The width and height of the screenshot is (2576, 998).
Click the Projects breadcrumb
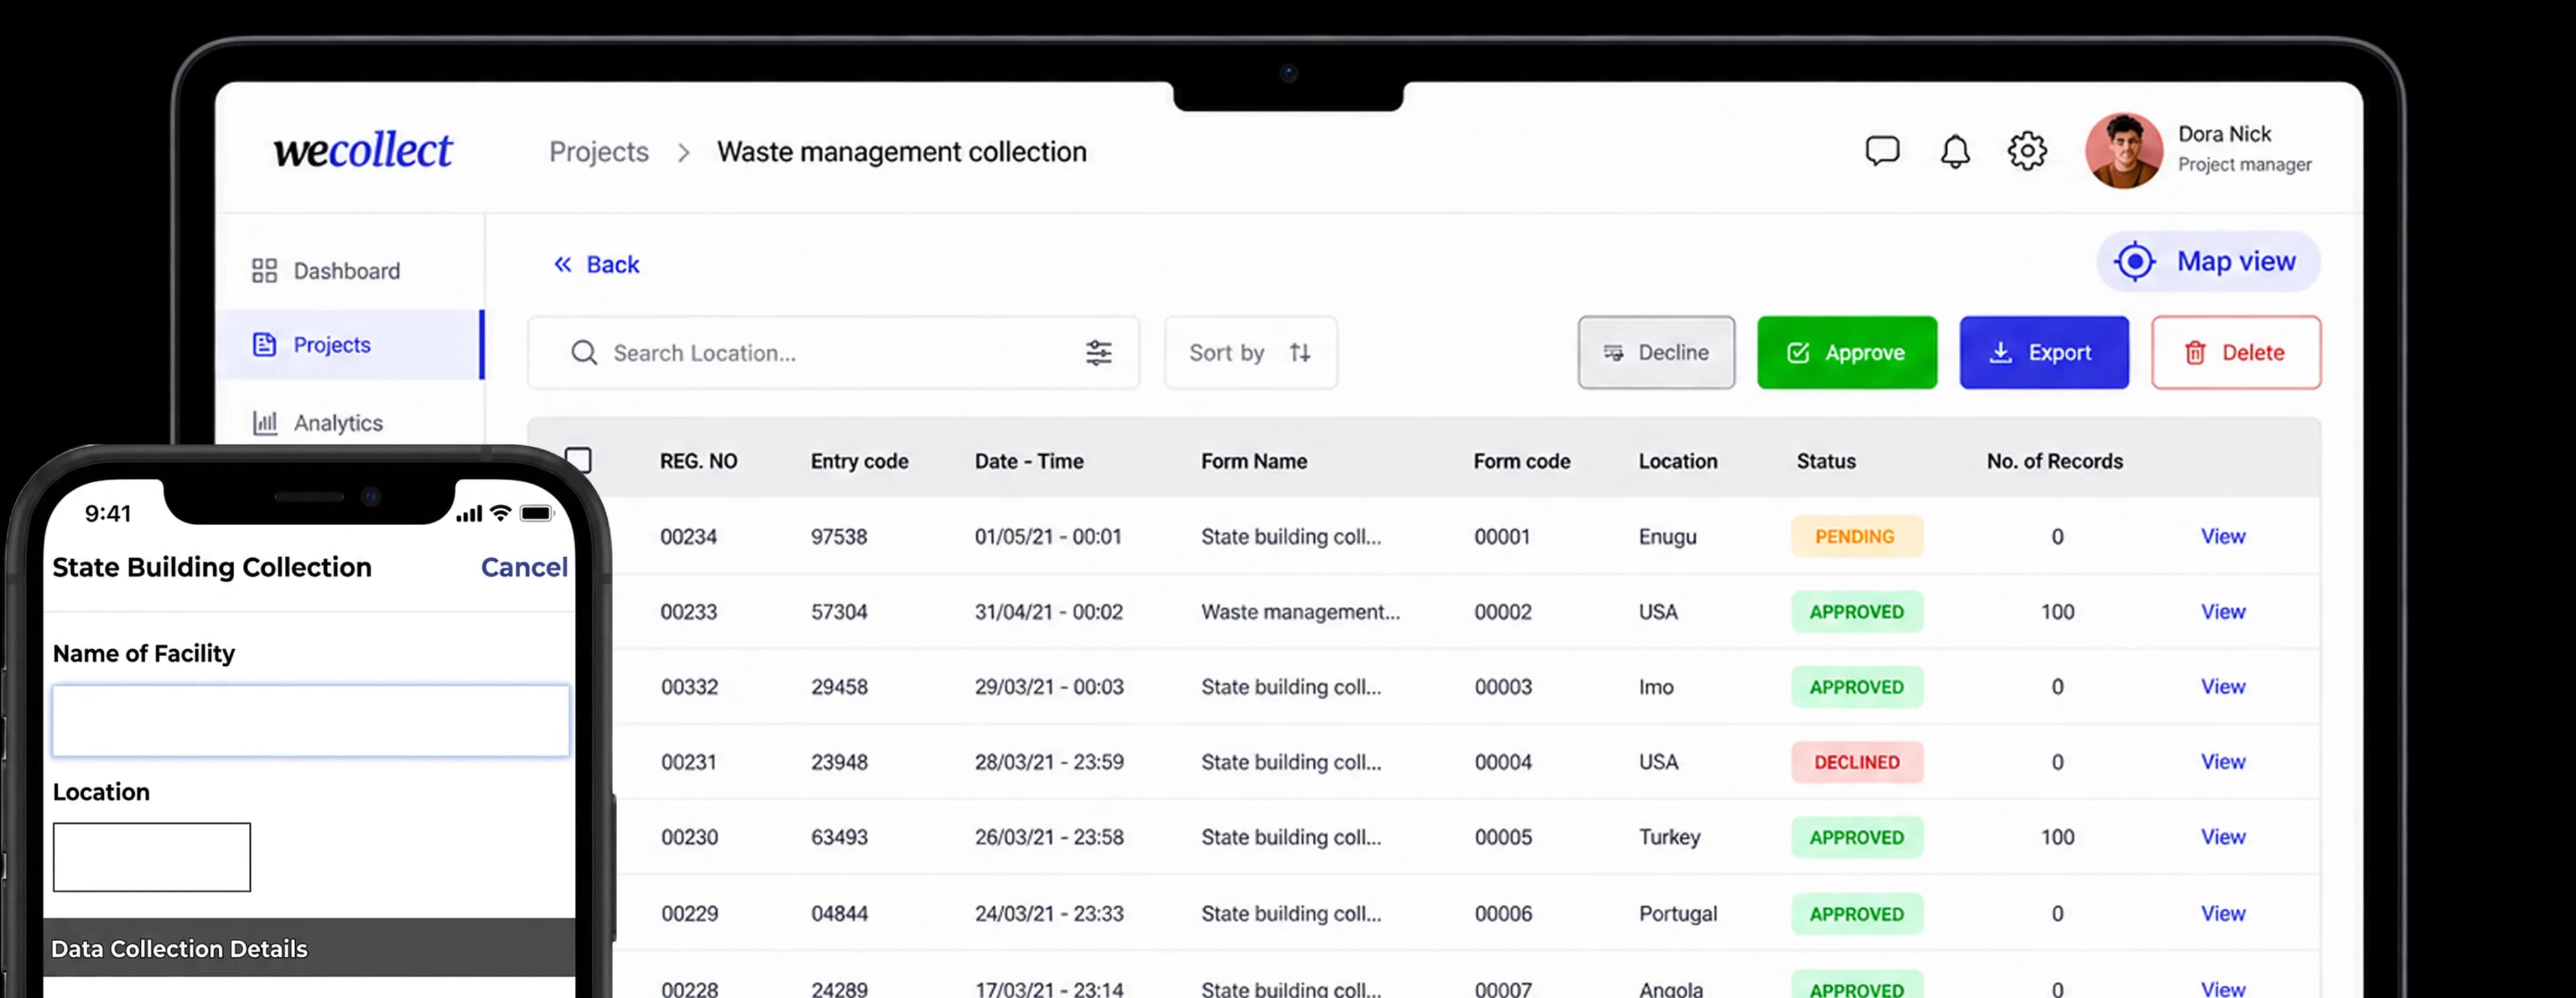(599, 152)
